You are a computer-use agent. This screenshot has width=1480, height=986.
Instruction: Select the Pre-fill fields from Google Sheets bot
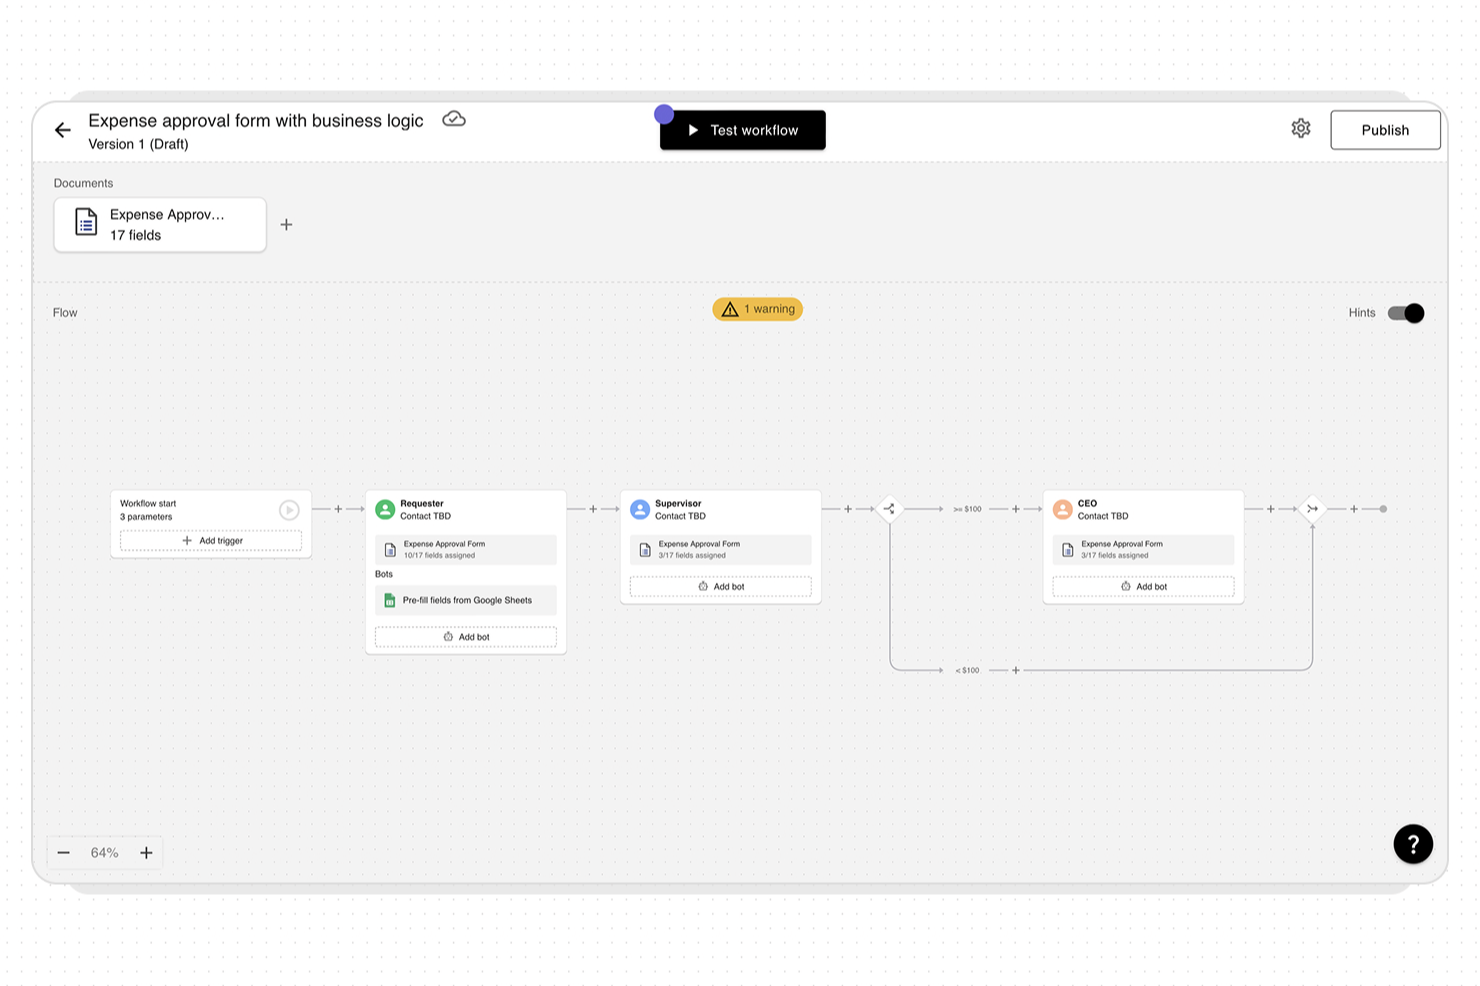point(465,600)
